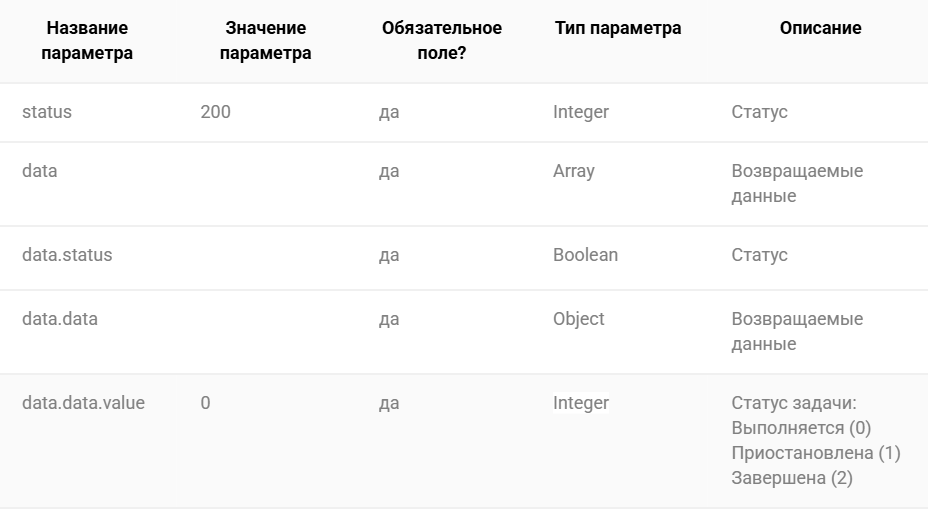The width and height of the screenshot is (928, 509).
Task: Click the 'Значение параметра' column header
Action: (265, 40)
